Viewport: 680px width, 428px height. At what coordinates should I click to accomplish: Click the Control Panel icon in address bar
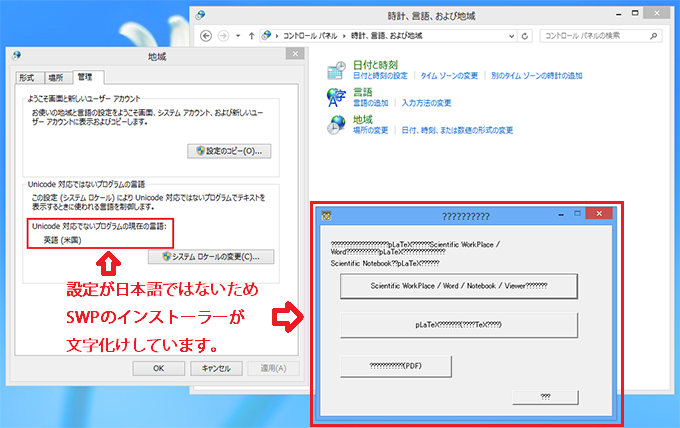click(267, 36)
